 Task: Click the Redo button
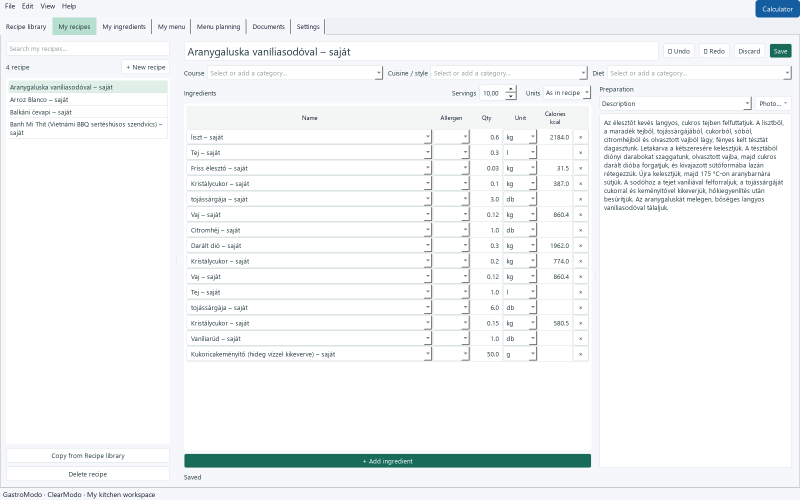(x=714, y=51)
